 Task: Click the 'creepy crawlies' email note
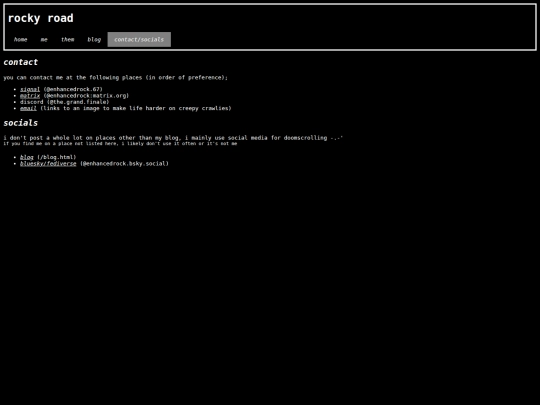(x=136, y=108)
